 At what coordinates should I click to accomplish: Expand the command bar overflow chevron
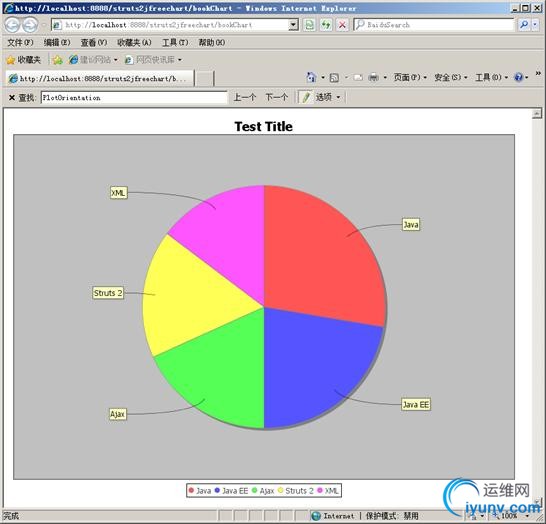point(538,73)
